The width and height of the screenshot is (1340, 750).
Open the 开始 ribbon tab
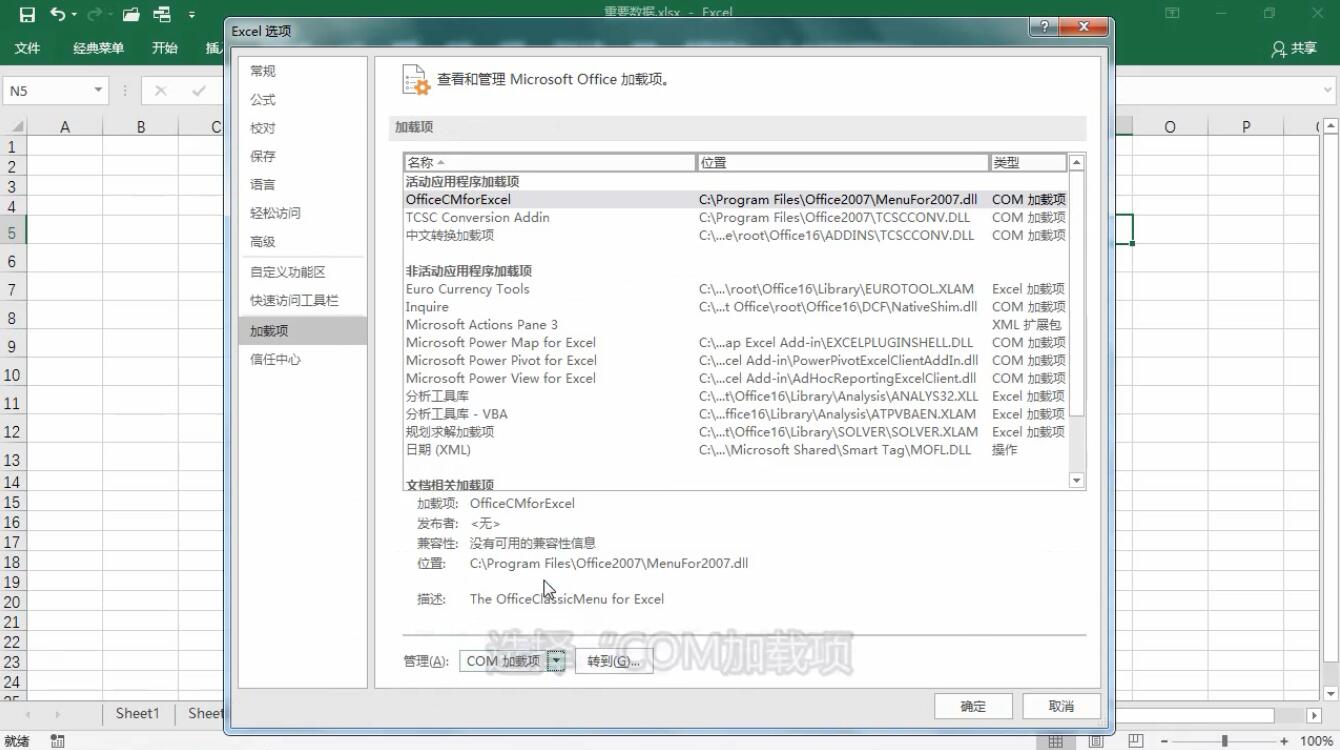pos(165,48)
